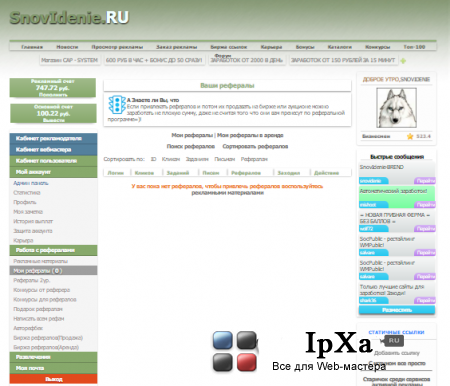The image size is (450, 386).
Task: Follow the ЗАРАБОТОК ОТ 2000 В ДЕНЬ link
Action: coord(247,60)
